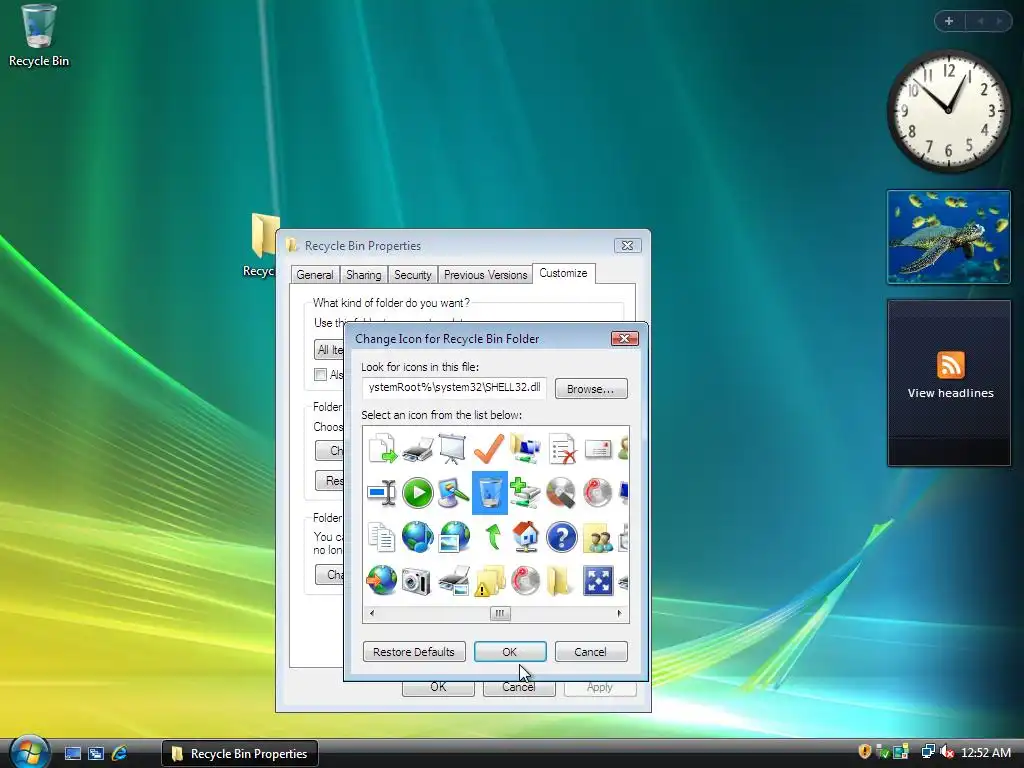1024x768 pixels.
Task: Select the text rename cursor icon
Action: coord(382,492)
